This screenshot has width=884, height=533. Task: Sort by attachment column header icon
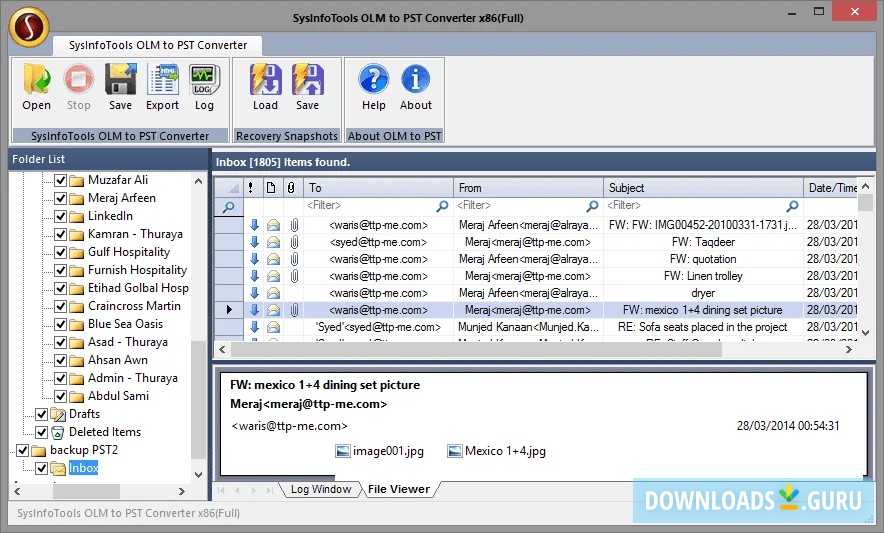point(291,188)
